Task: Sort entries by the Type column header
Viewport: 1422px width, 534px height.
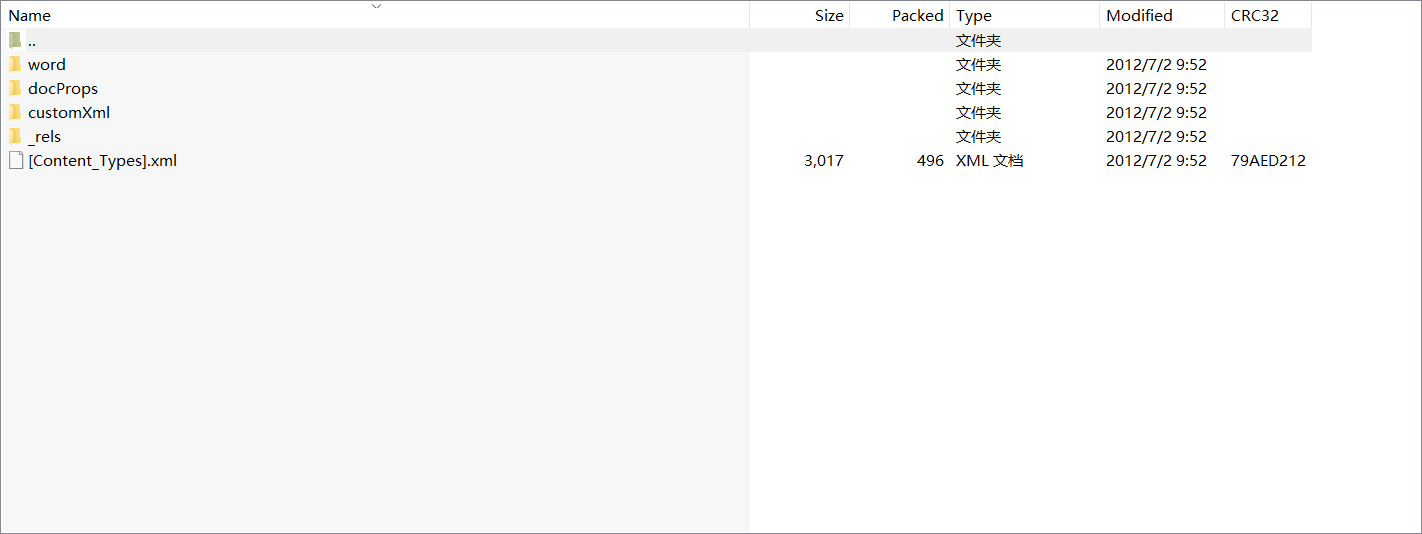Action: click(x=1025, y=15)
